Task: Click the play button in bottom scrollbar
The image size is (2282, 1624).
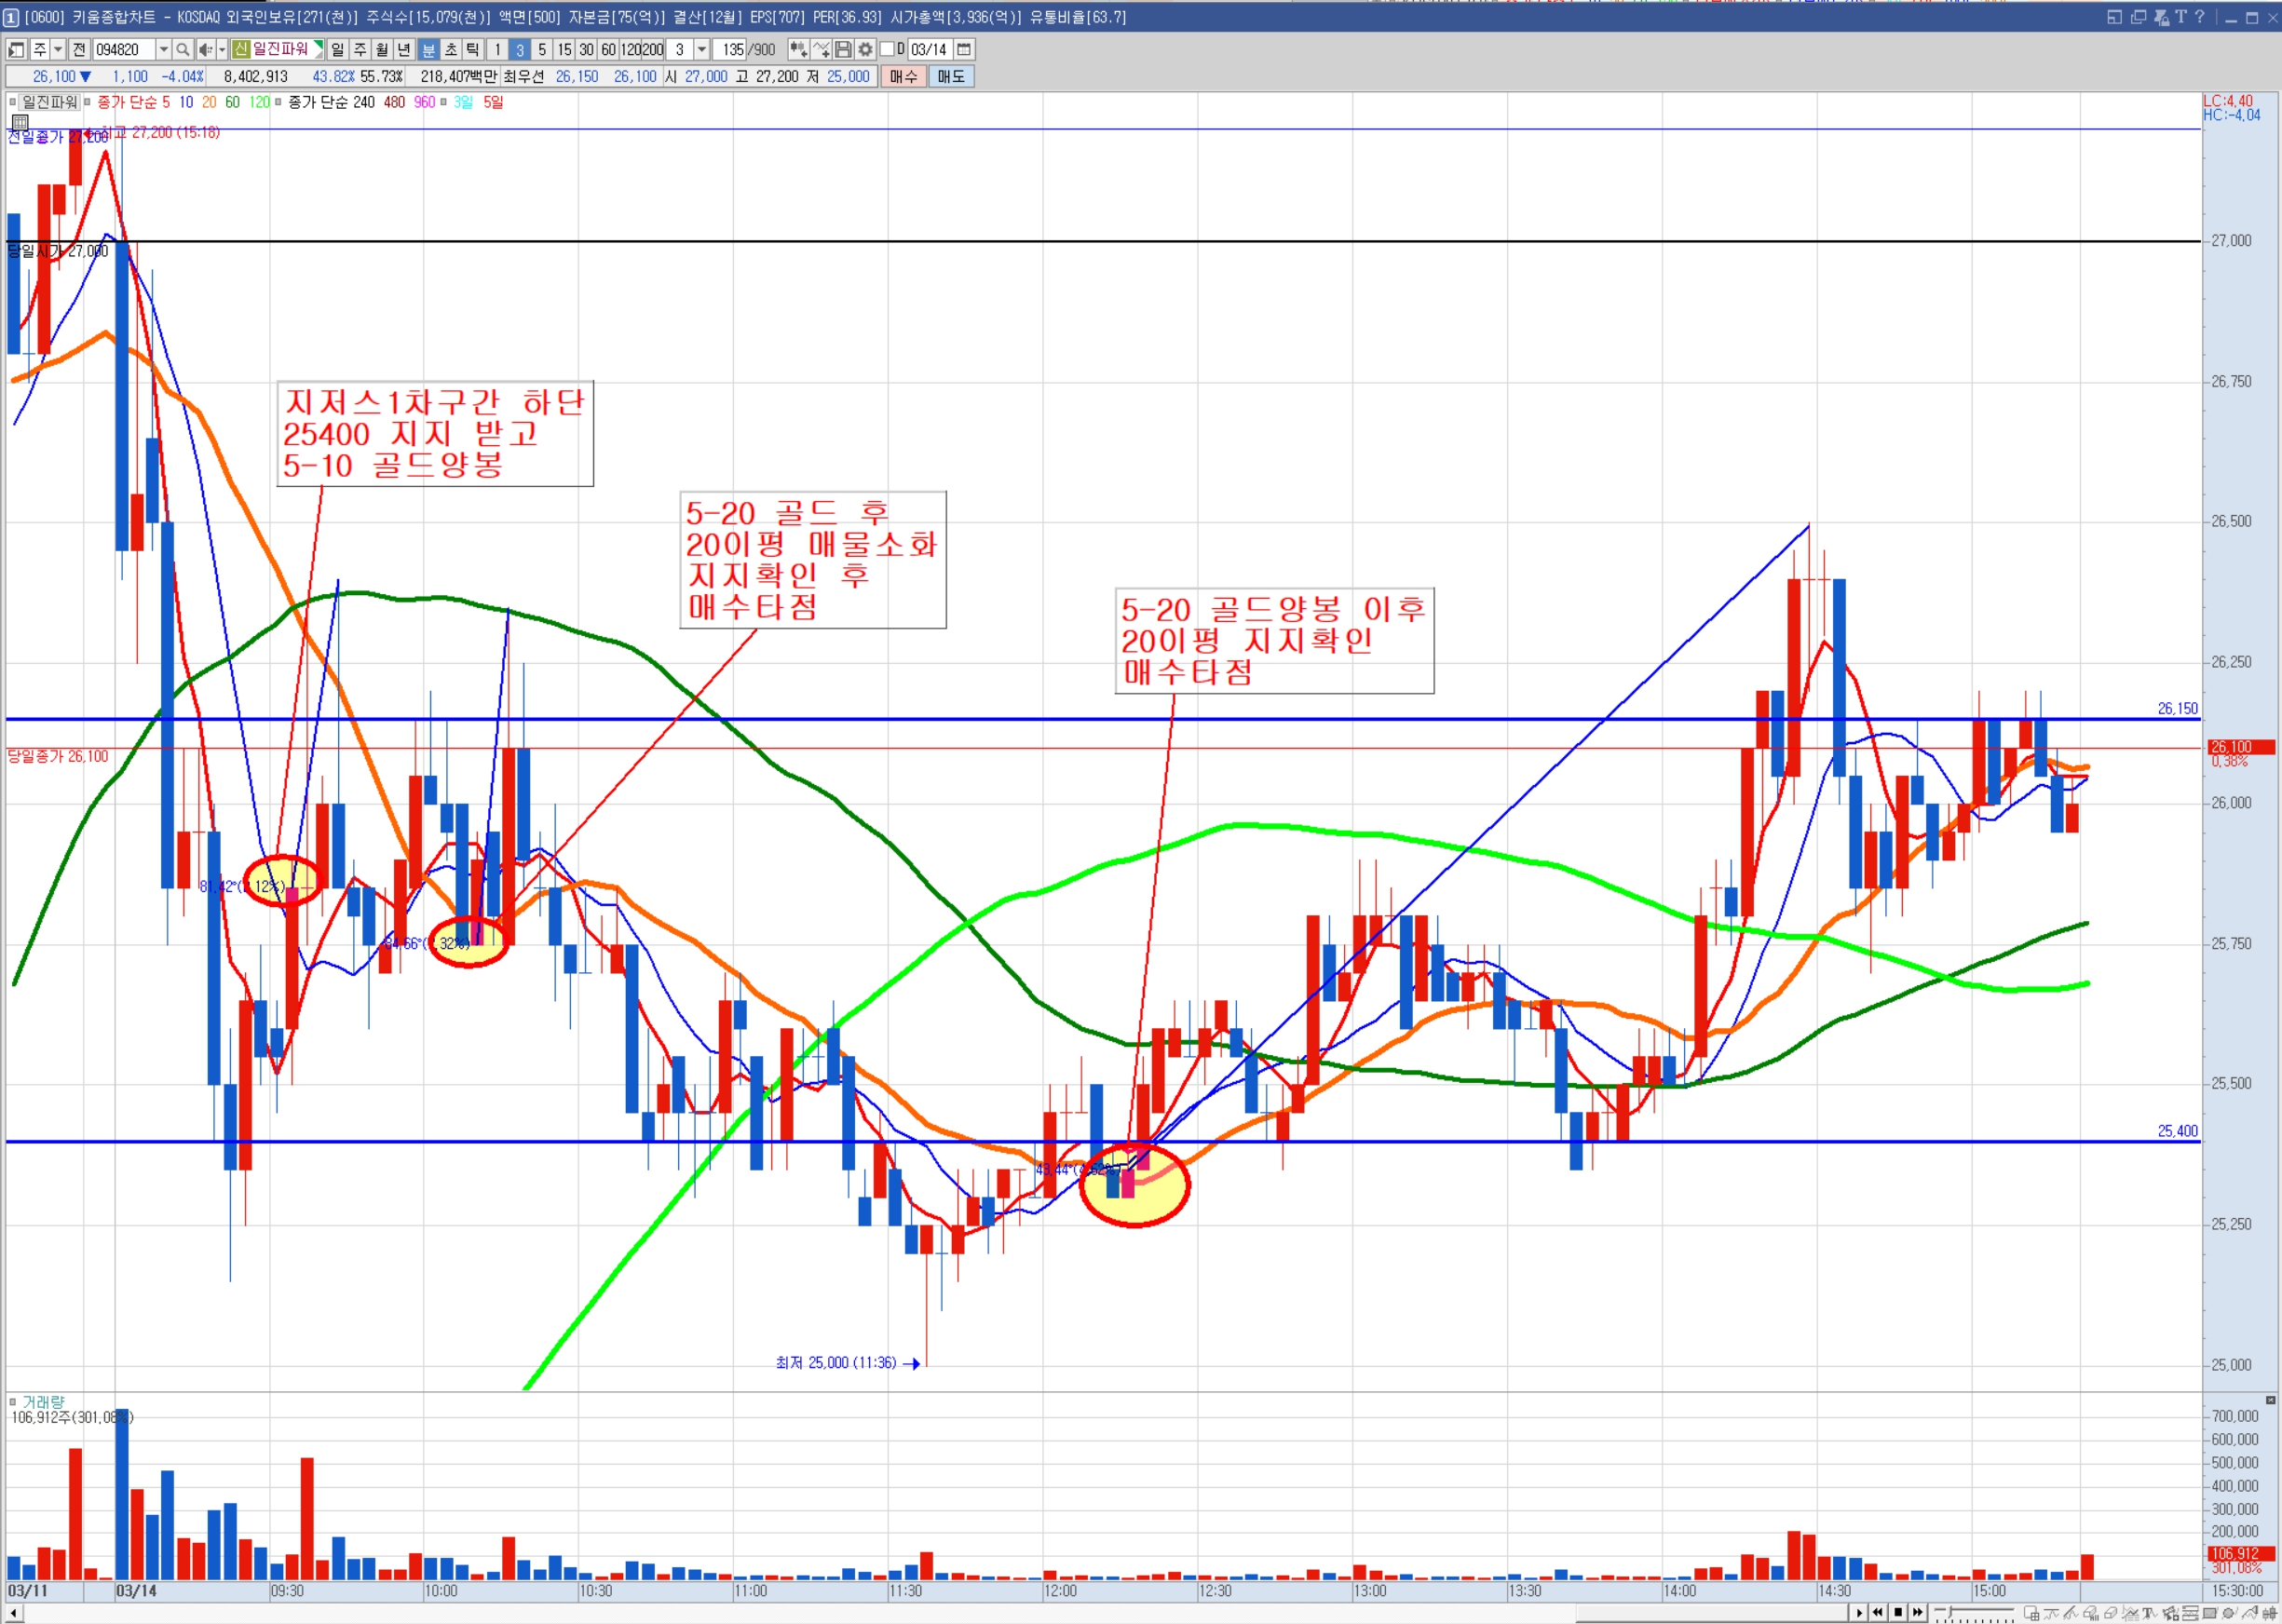Action: (1859, 1612)
